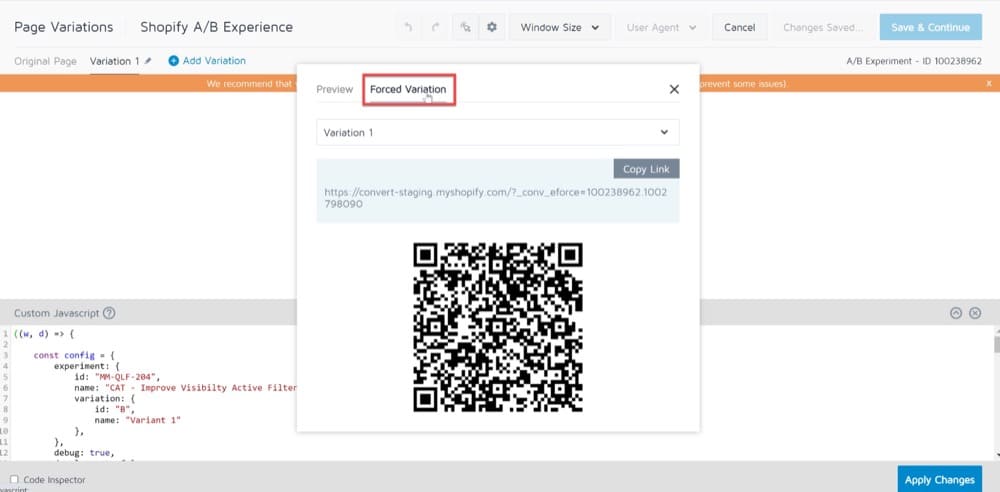Switch to the Original Page tab
The height and width of the screenshot is (492, 1000).
[45, 61]
